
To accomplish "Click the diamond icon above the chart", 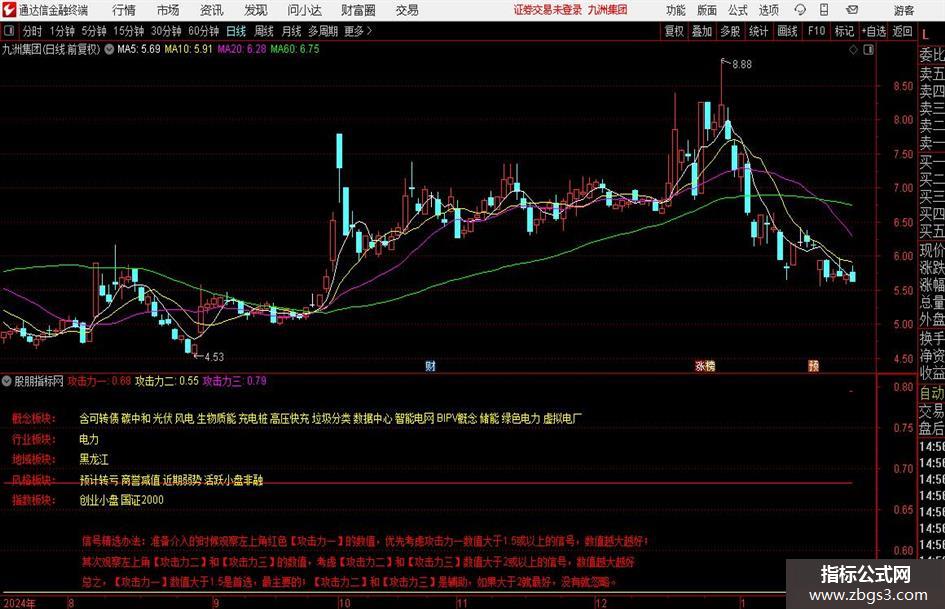I will coord(853,49).
